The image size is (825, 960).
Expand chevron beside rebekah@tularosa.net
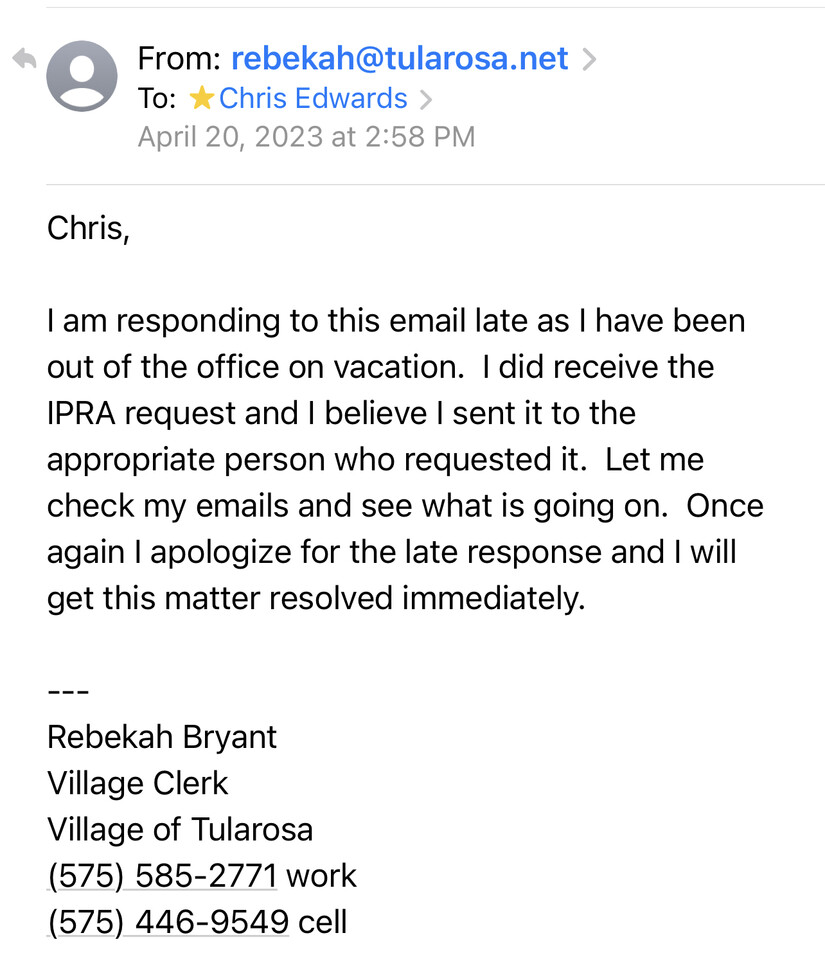[589, 59]
